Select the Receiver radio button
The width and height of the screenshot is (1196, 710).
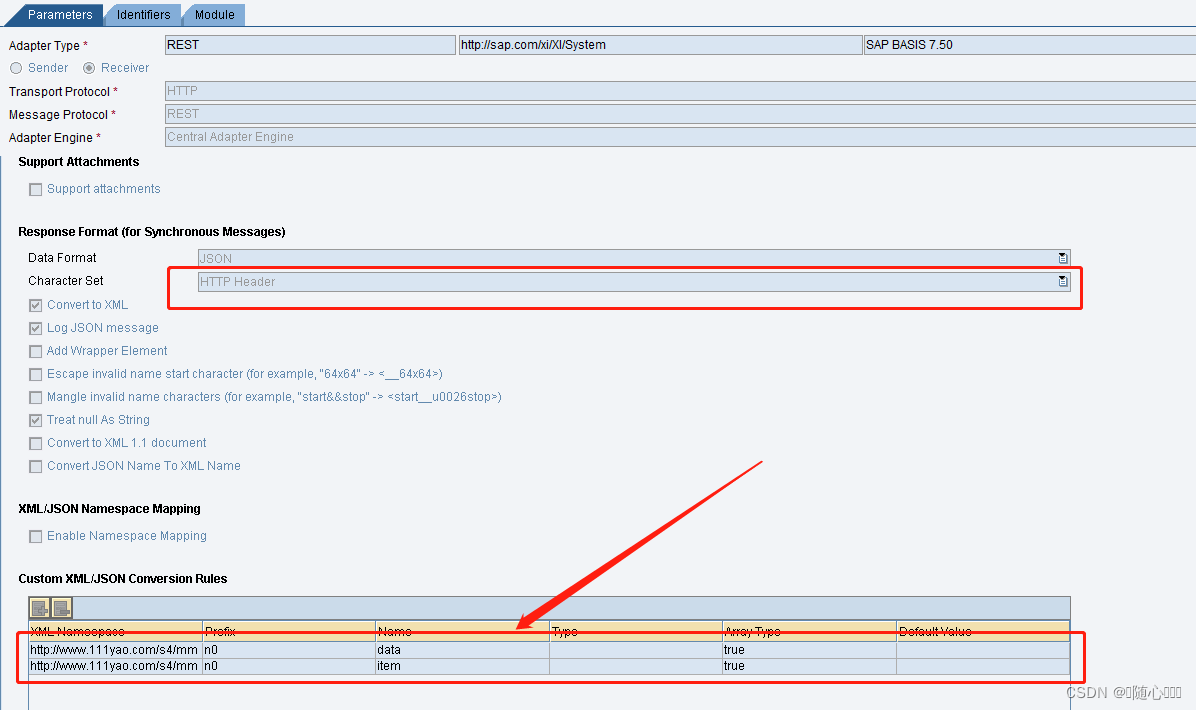tap(89, 68)
